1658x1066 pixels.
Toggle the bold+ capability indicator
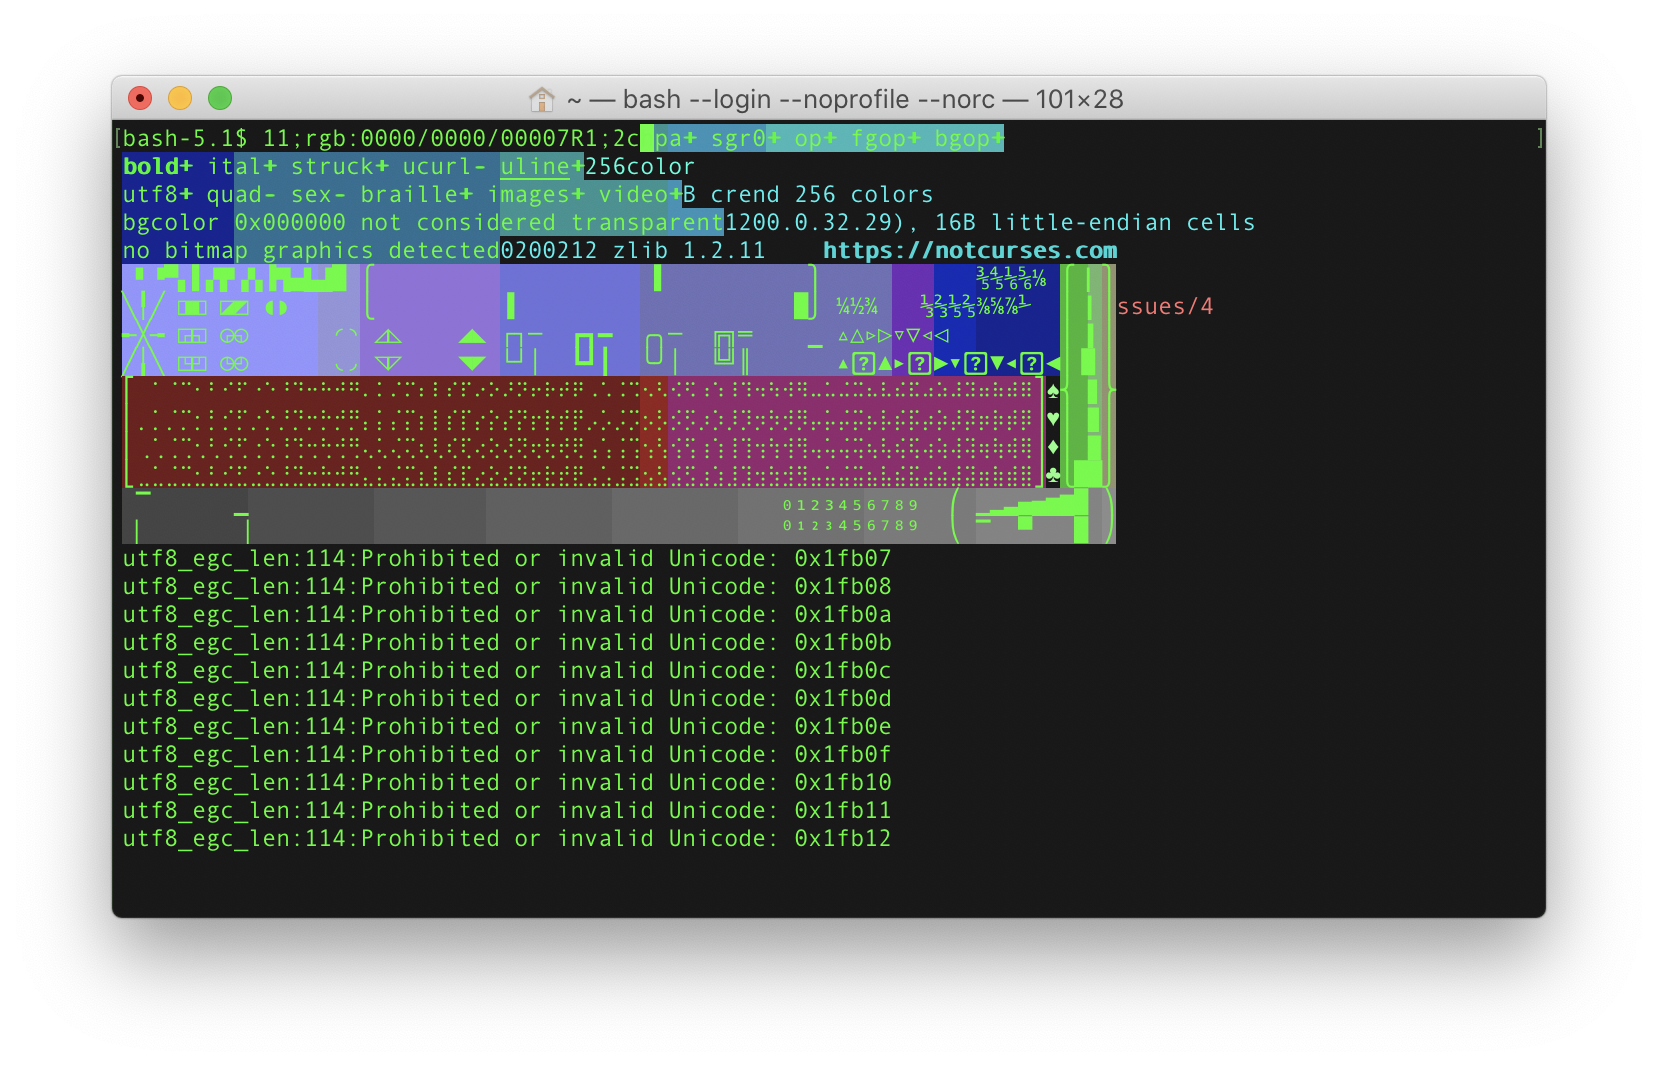(156, 166)
